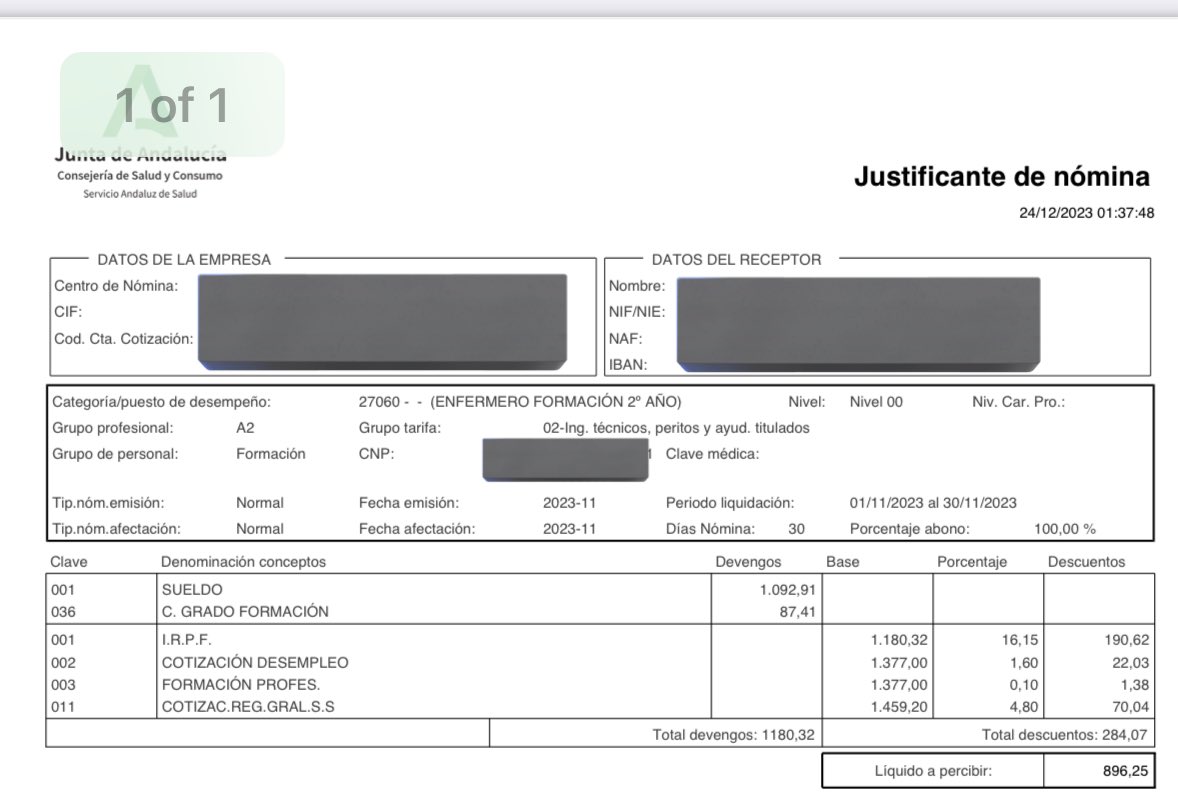Click "Total descuentos: 284,07"
This screenshot has height=798, width=1178.
tap(1064, 735)
